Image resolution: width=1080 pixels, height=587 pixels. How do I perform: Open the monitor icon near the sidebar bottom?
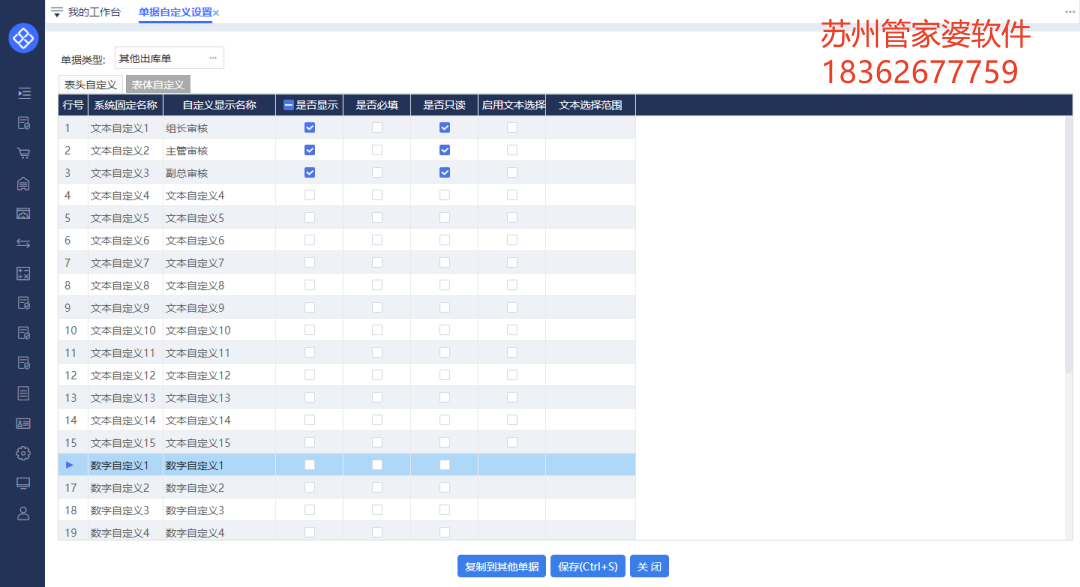pos(23,482)
